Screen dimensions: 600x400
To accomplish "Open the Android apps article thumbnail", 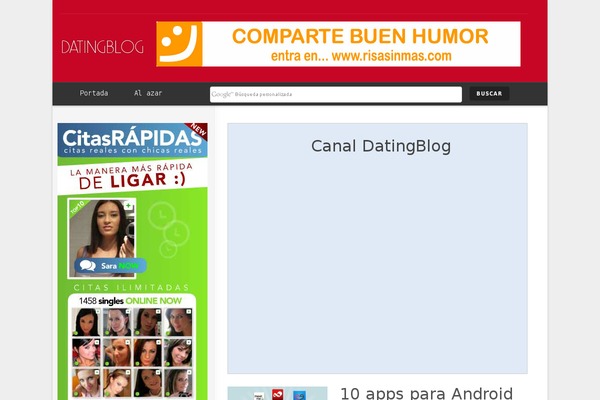I will point(277,393).
